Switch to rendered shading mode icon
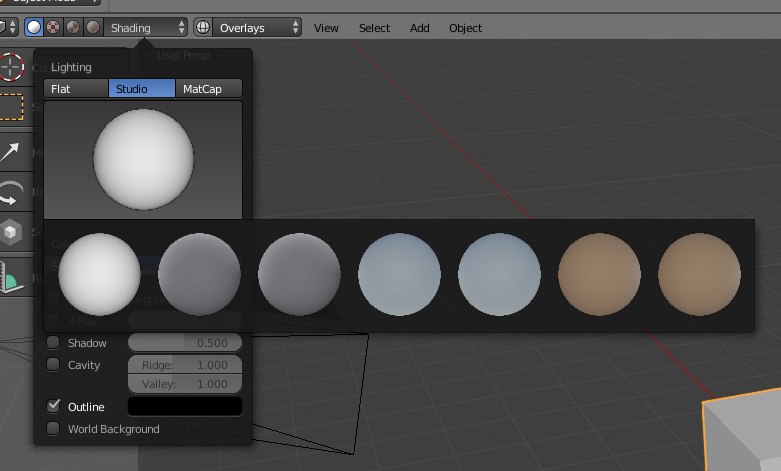 [x=93, y=27]
